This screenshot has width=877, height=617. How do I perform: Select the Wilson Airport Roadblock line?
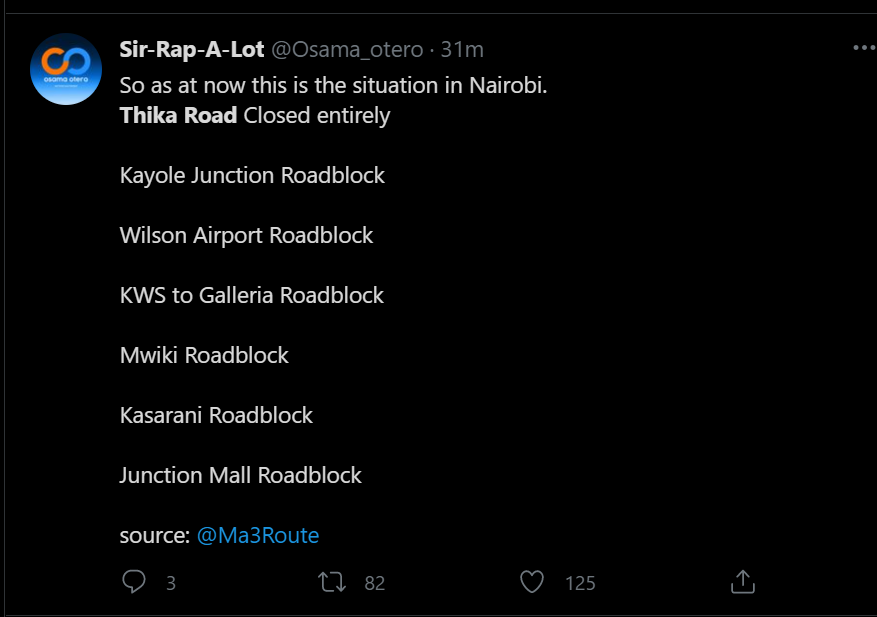(x=246, y=236)
